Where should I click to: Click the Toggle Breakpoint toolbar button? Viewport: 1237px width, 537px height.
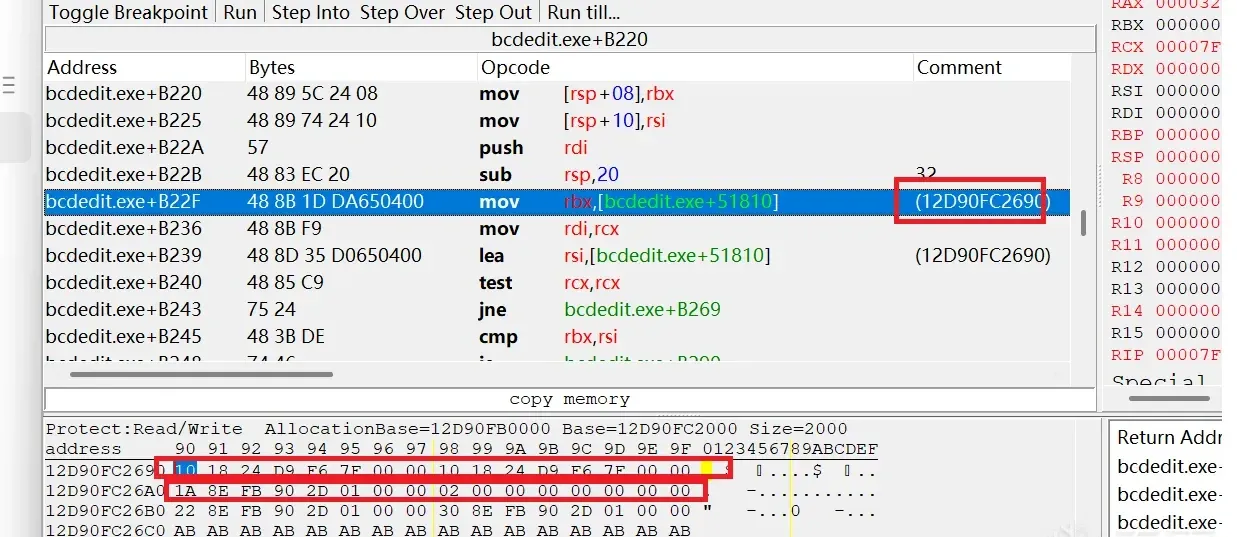pyautogui.click(x=128, y=13)
